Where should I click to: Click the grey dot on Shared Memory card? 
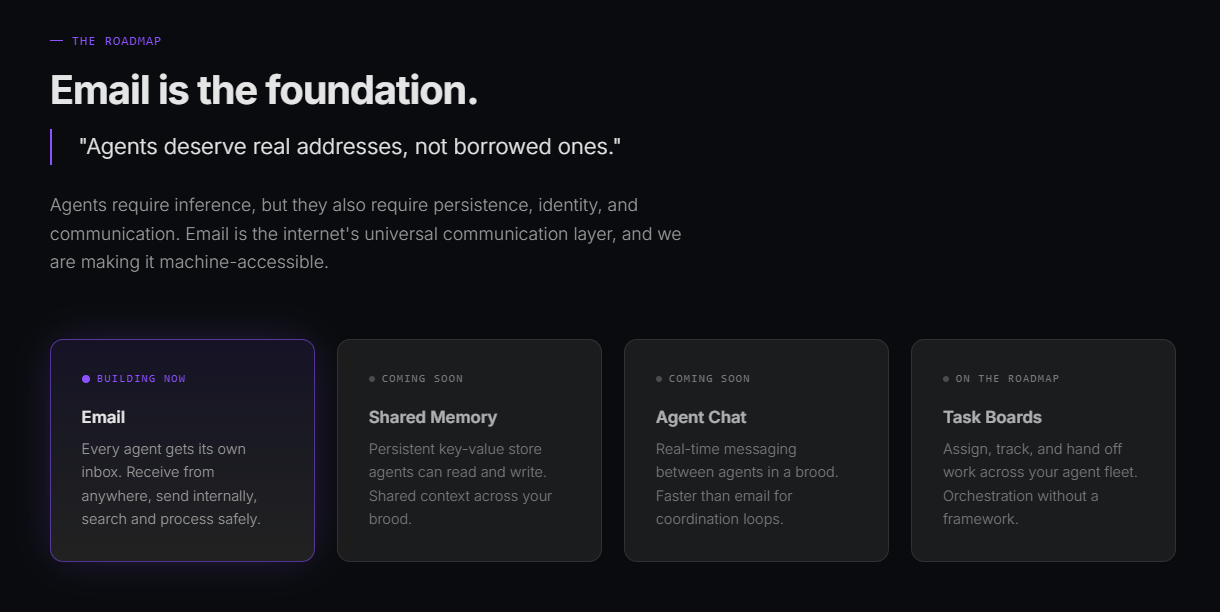coord(372,379)
